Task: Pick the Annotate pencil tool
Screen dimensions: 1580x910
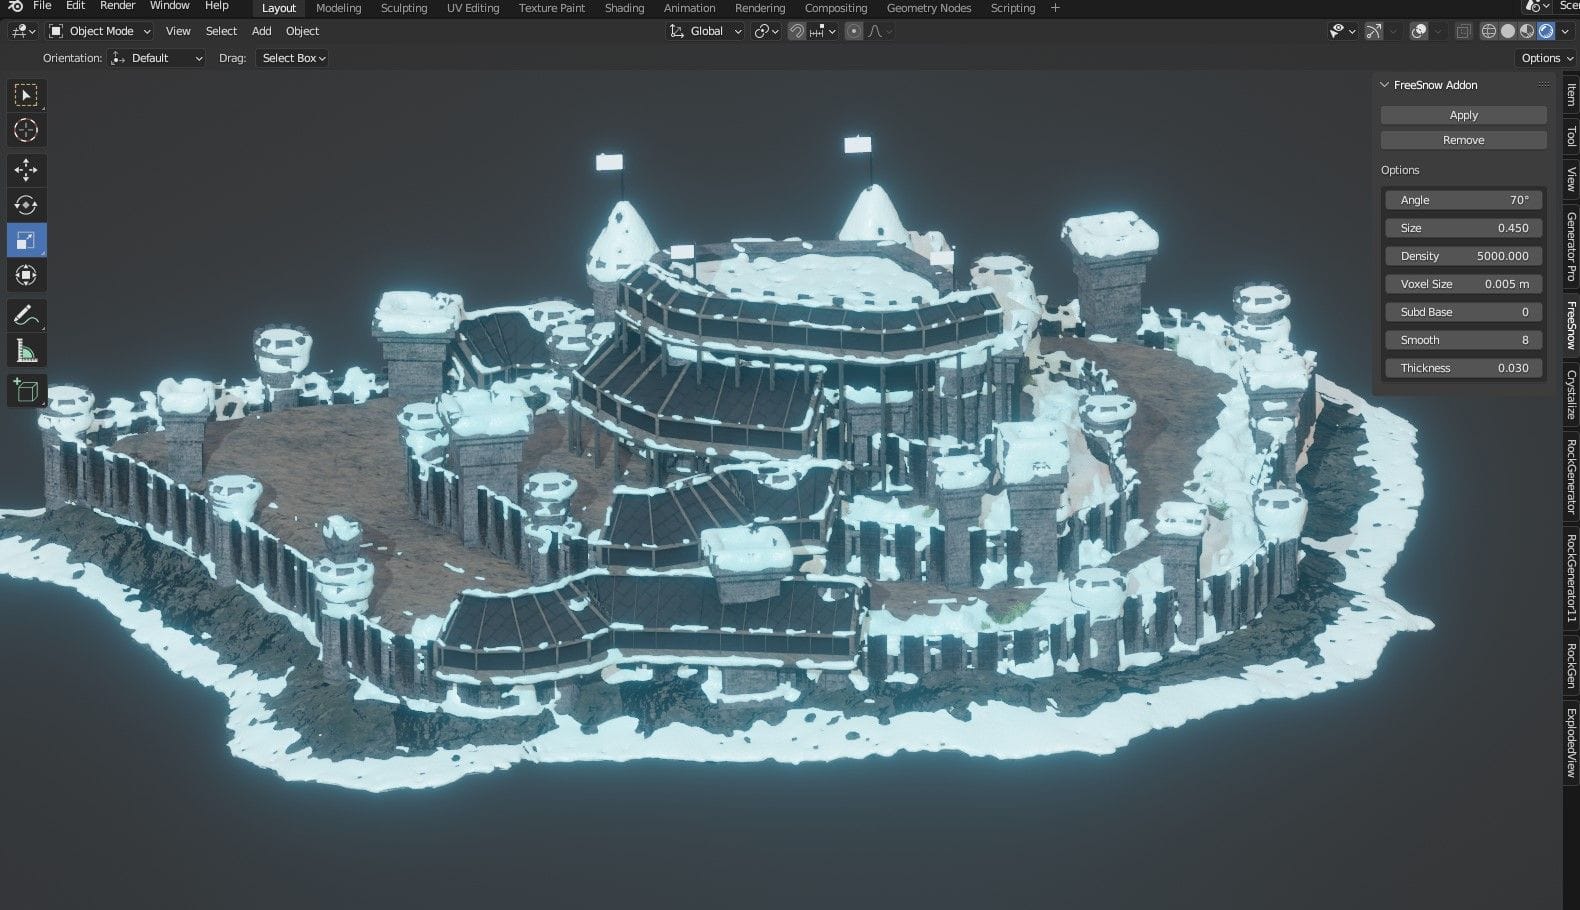Action: click(26, 316)
